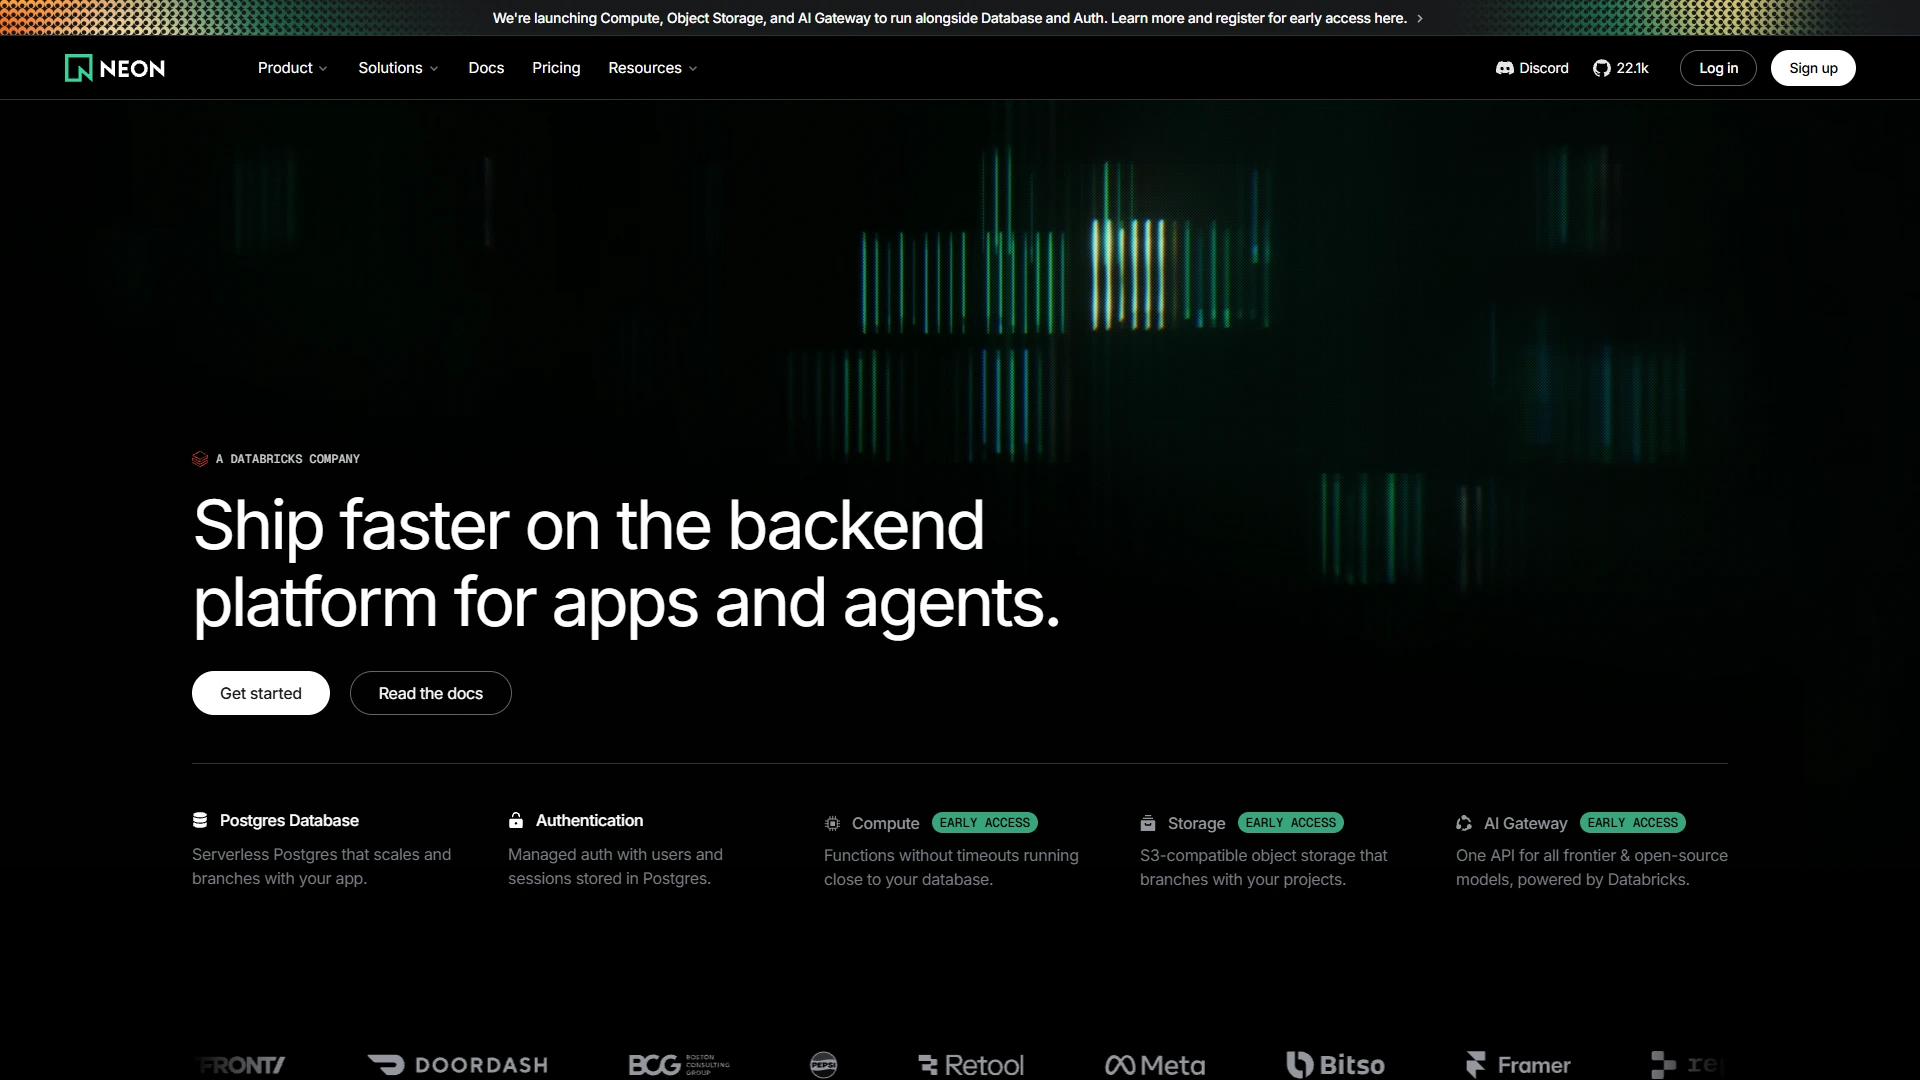Open the Authentication heading
The width and height of the screenshot is (1920, 1080).
coord(589,820)
